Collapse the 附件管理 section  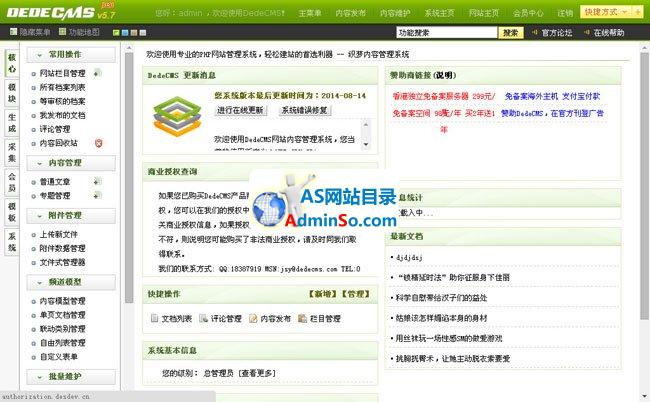click(71, 216)
